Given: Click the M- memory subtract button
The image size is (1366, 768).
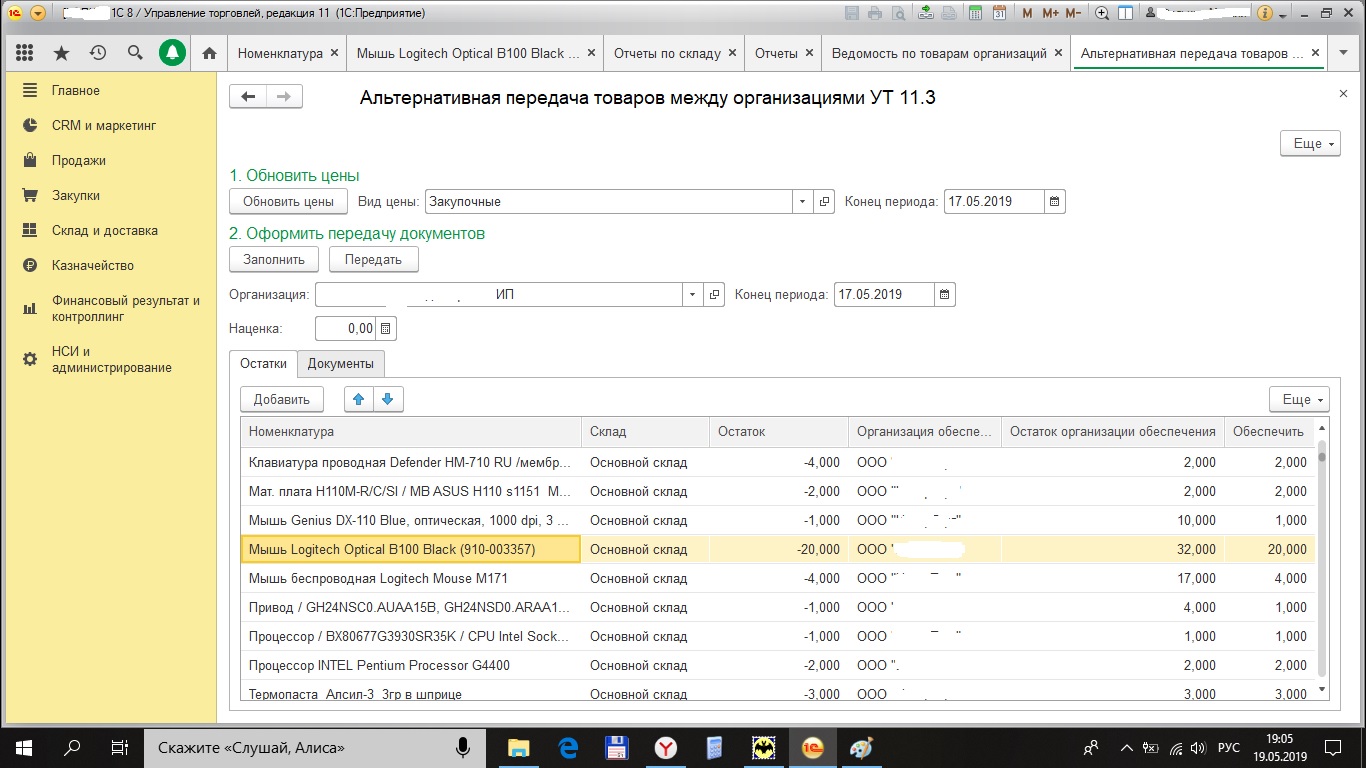Looking at the screenshot, I should (x=1073, y=13).
